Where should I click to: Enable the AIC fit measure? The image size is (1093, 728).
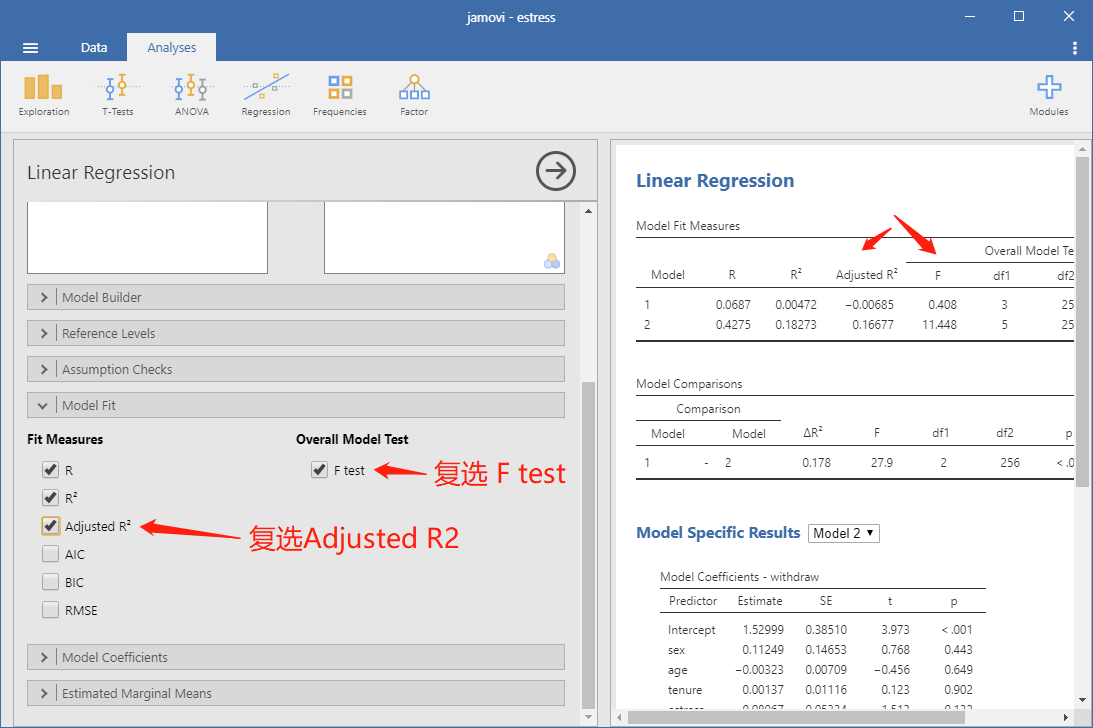coord(50,554)
